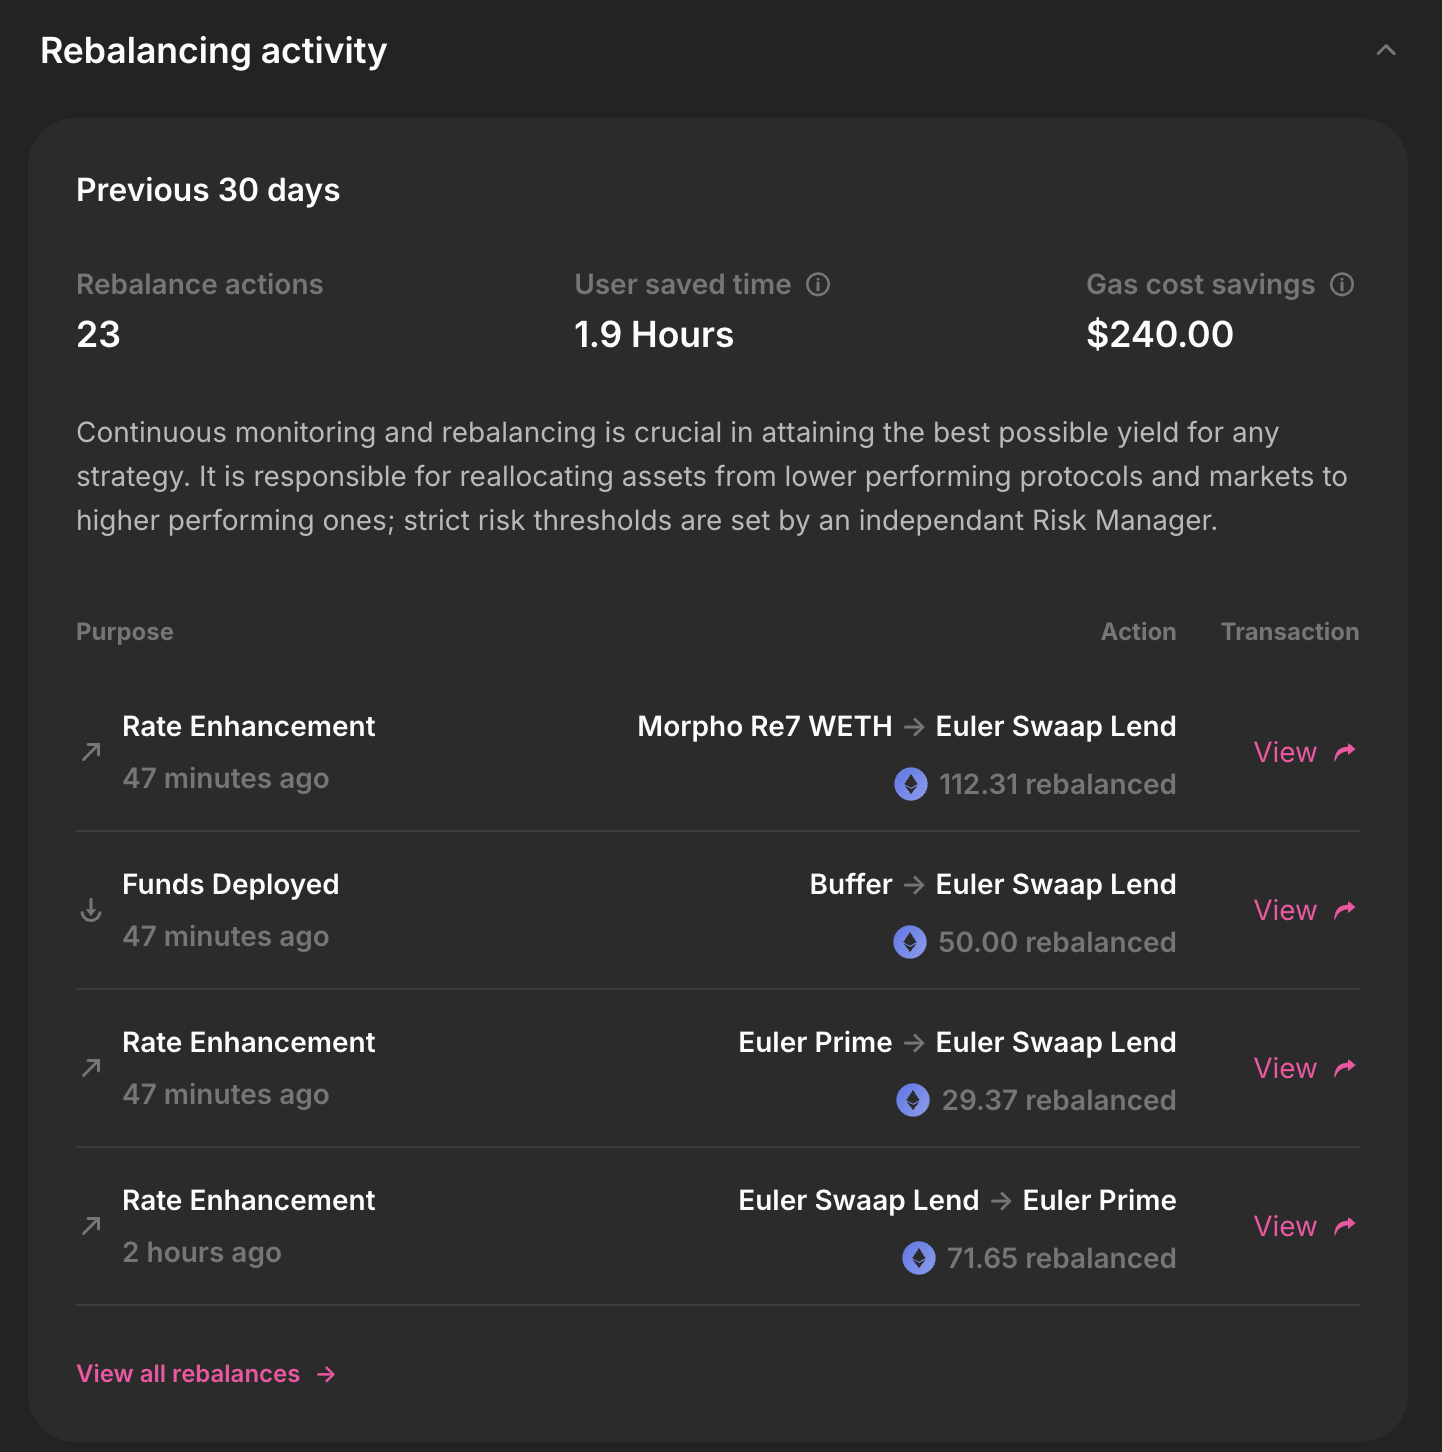Viewport: 1442px width, 1452px height.
Task: View transaction for Euler Prime to Euler Swaap Lend
Action: (1285, 1068)
